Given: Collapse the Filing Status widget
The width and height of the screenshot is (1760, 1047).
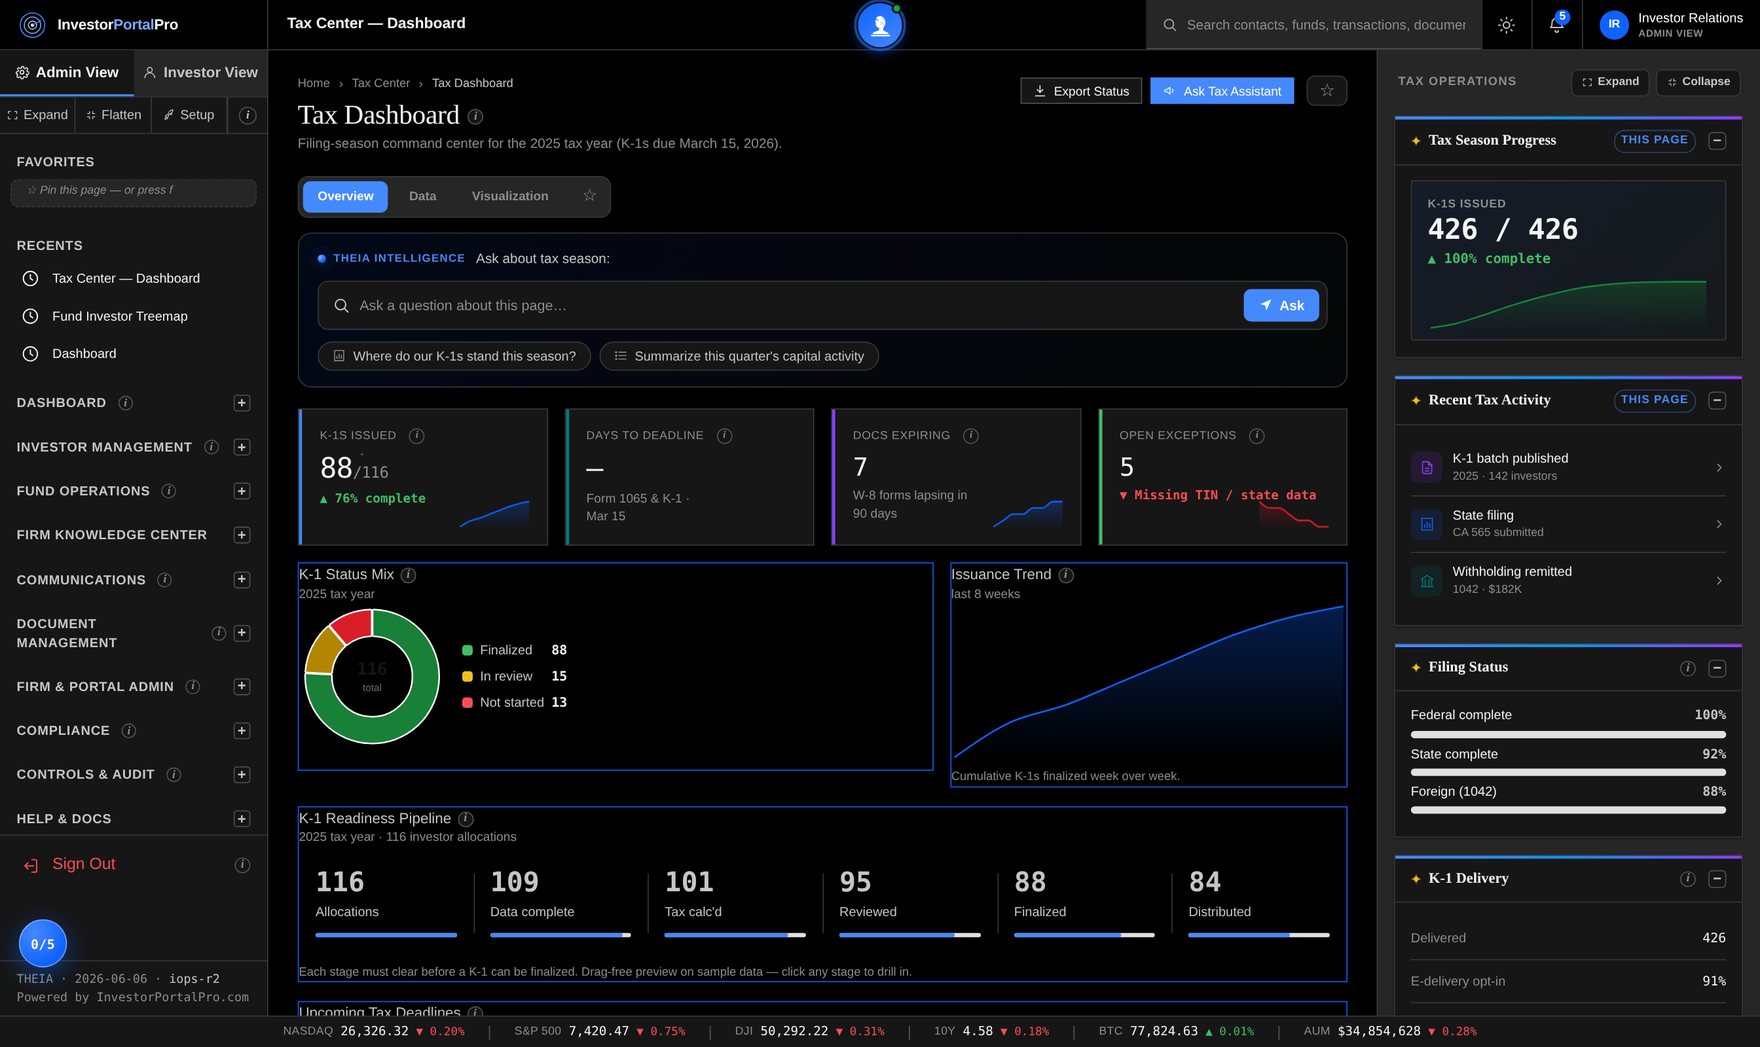Looking at the screenshot, I should [x=1717, y=668].
